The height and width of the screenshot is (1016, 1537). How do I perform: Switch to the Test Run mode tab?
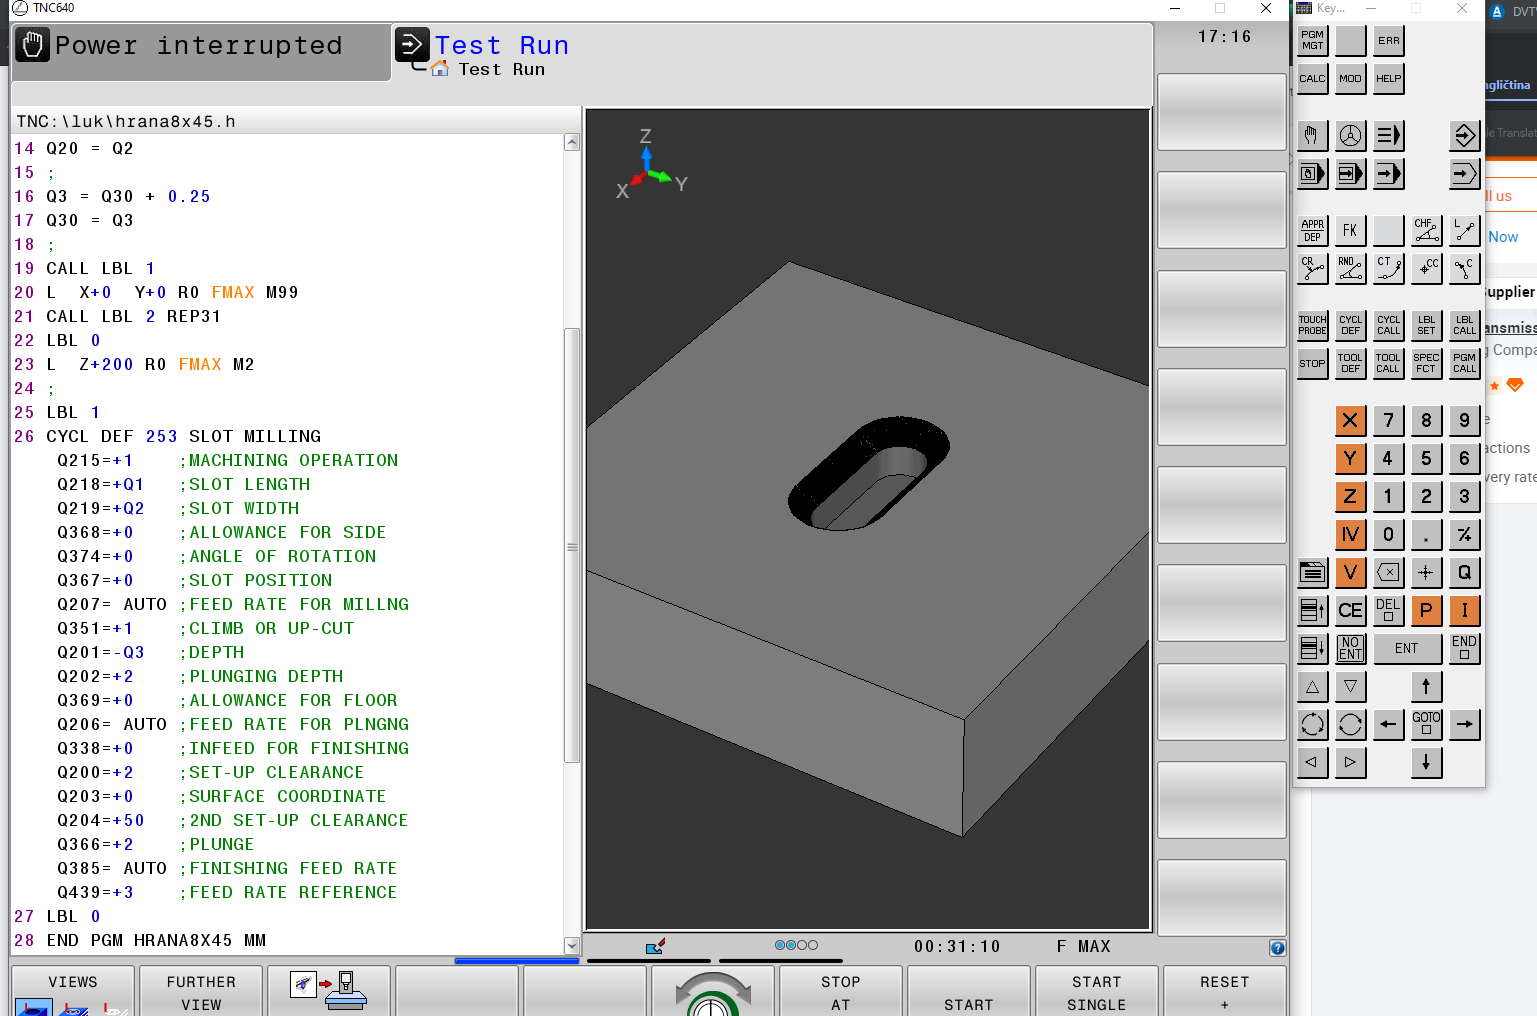coord(500,55)
